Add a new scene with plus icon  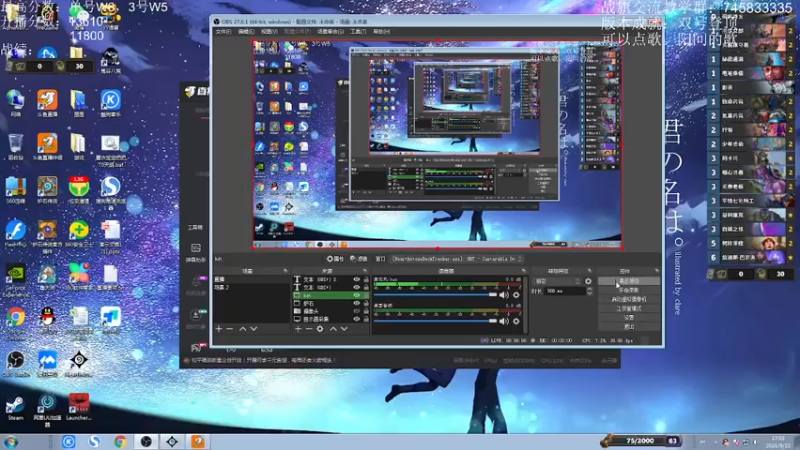point(219,329)
